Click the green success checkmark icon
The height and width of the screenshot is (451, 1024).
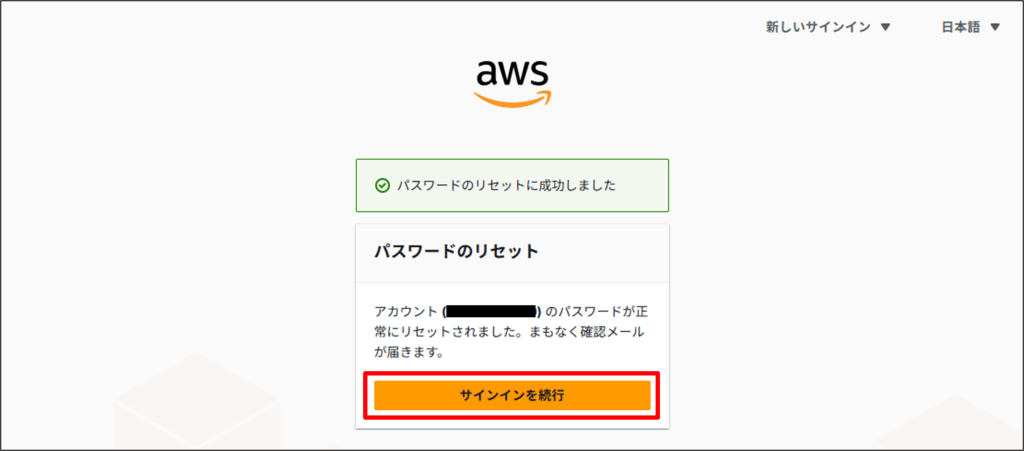pyautogui.click(x=382, y=185)
